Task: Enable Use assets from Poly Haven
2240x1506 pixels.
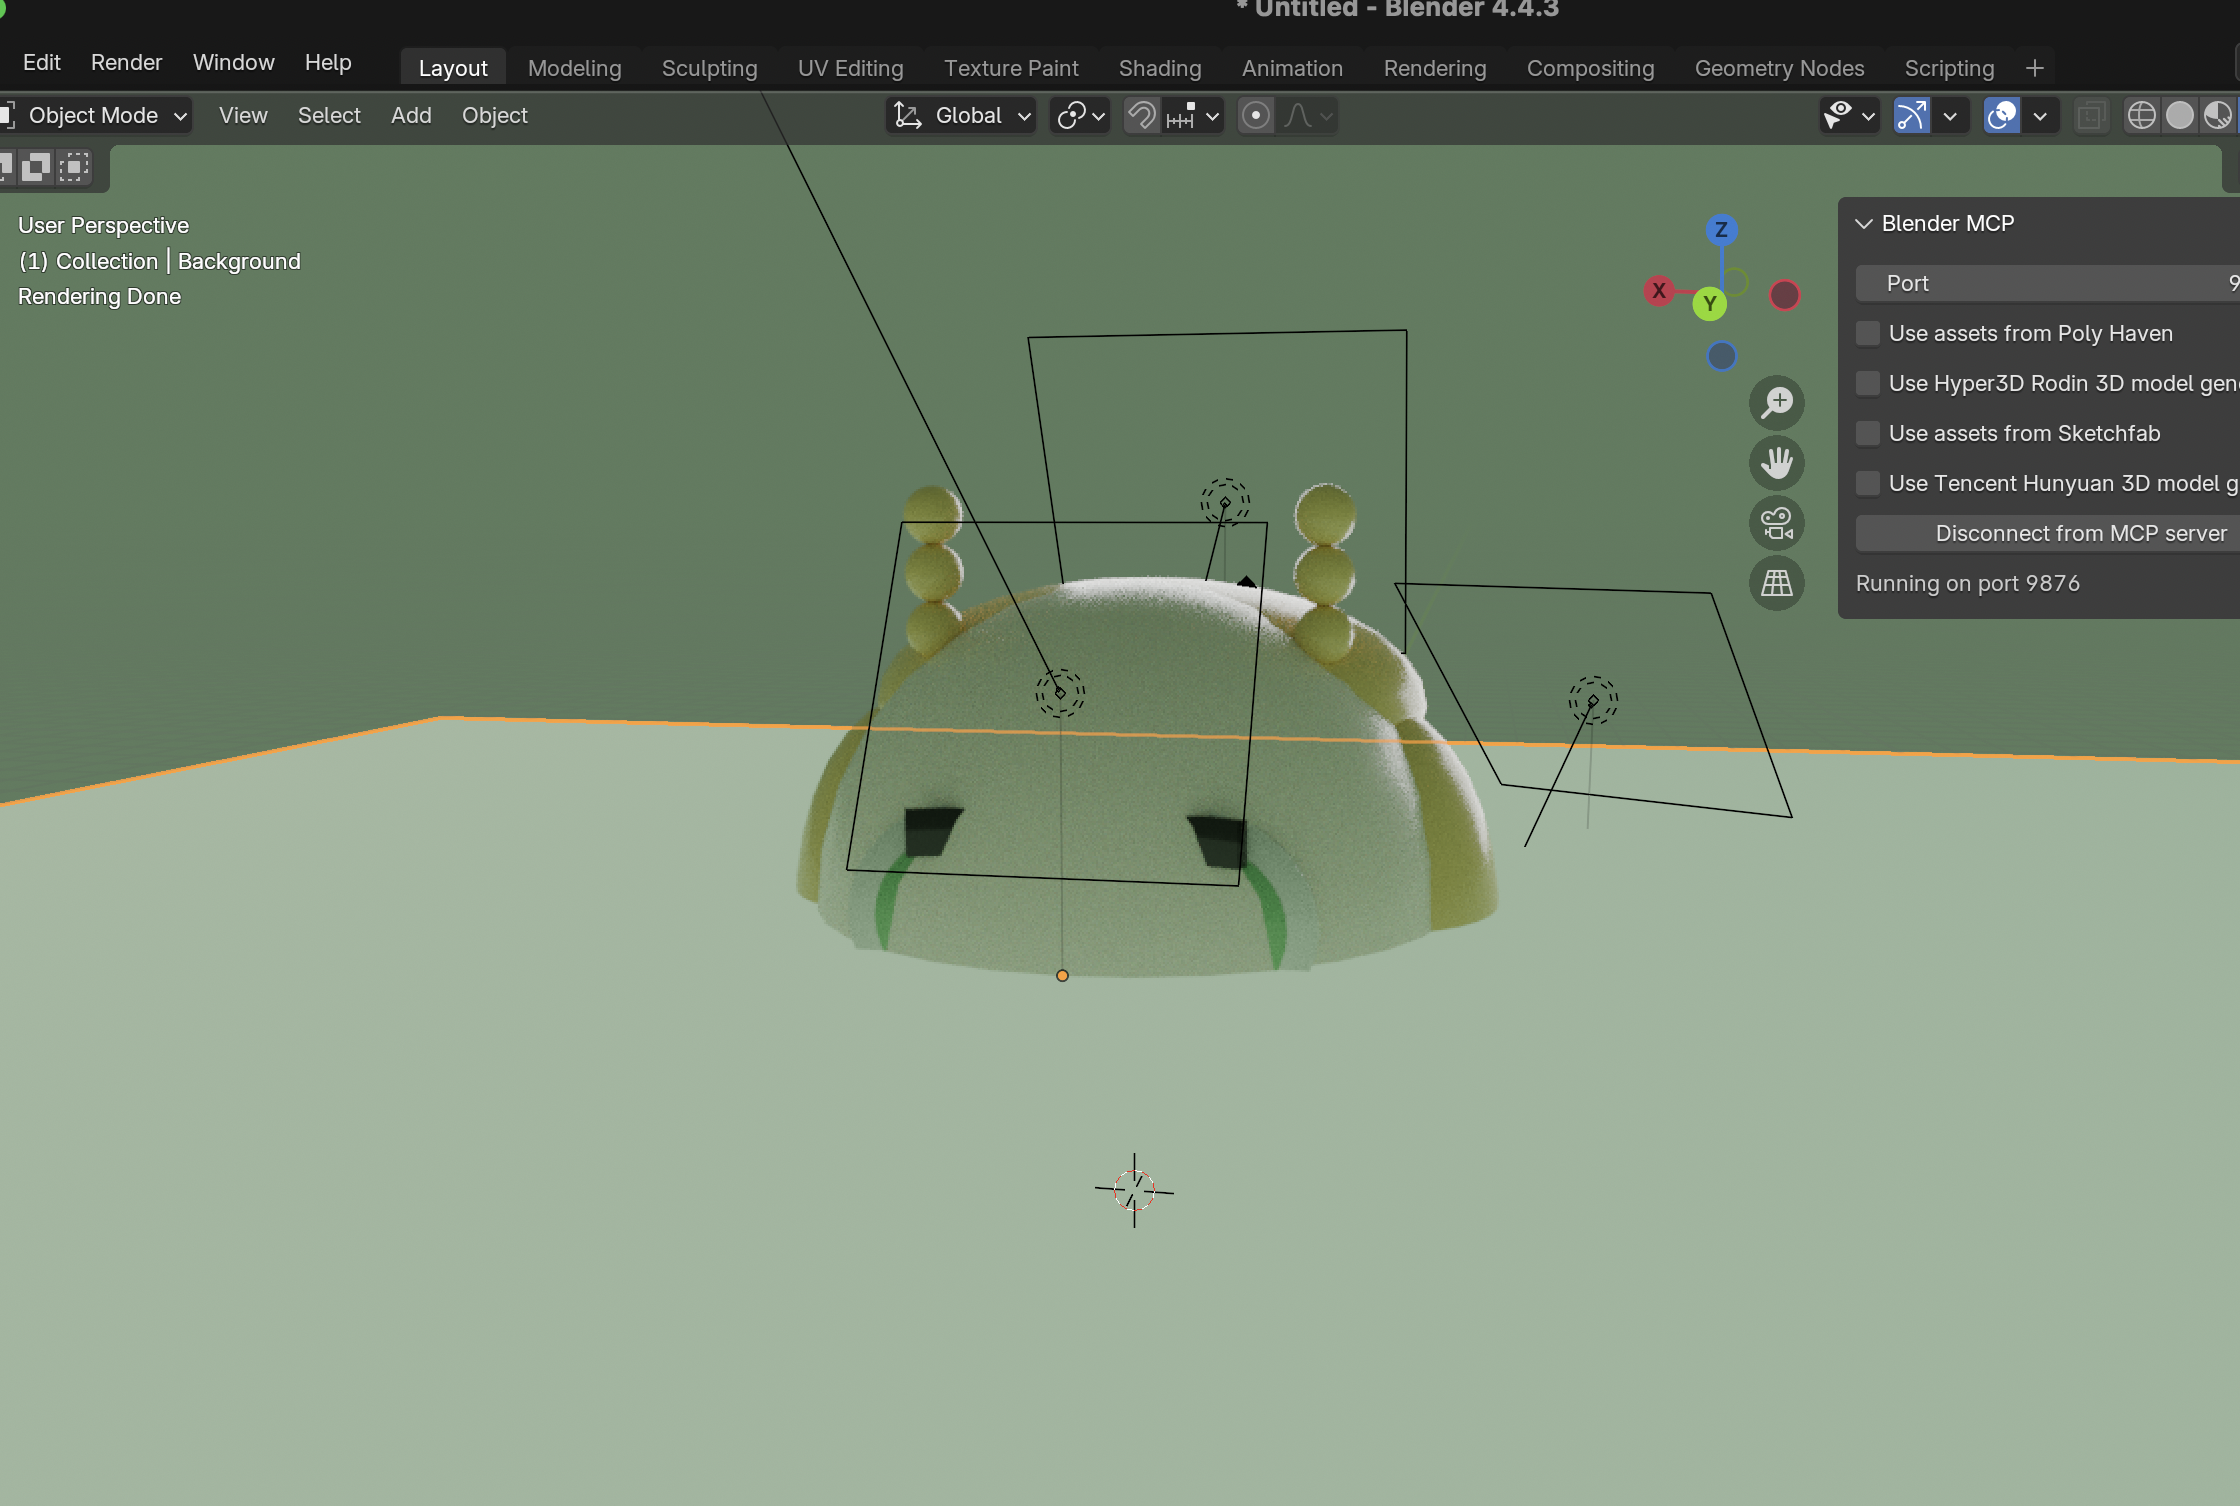Action: tap(1868, 333)
